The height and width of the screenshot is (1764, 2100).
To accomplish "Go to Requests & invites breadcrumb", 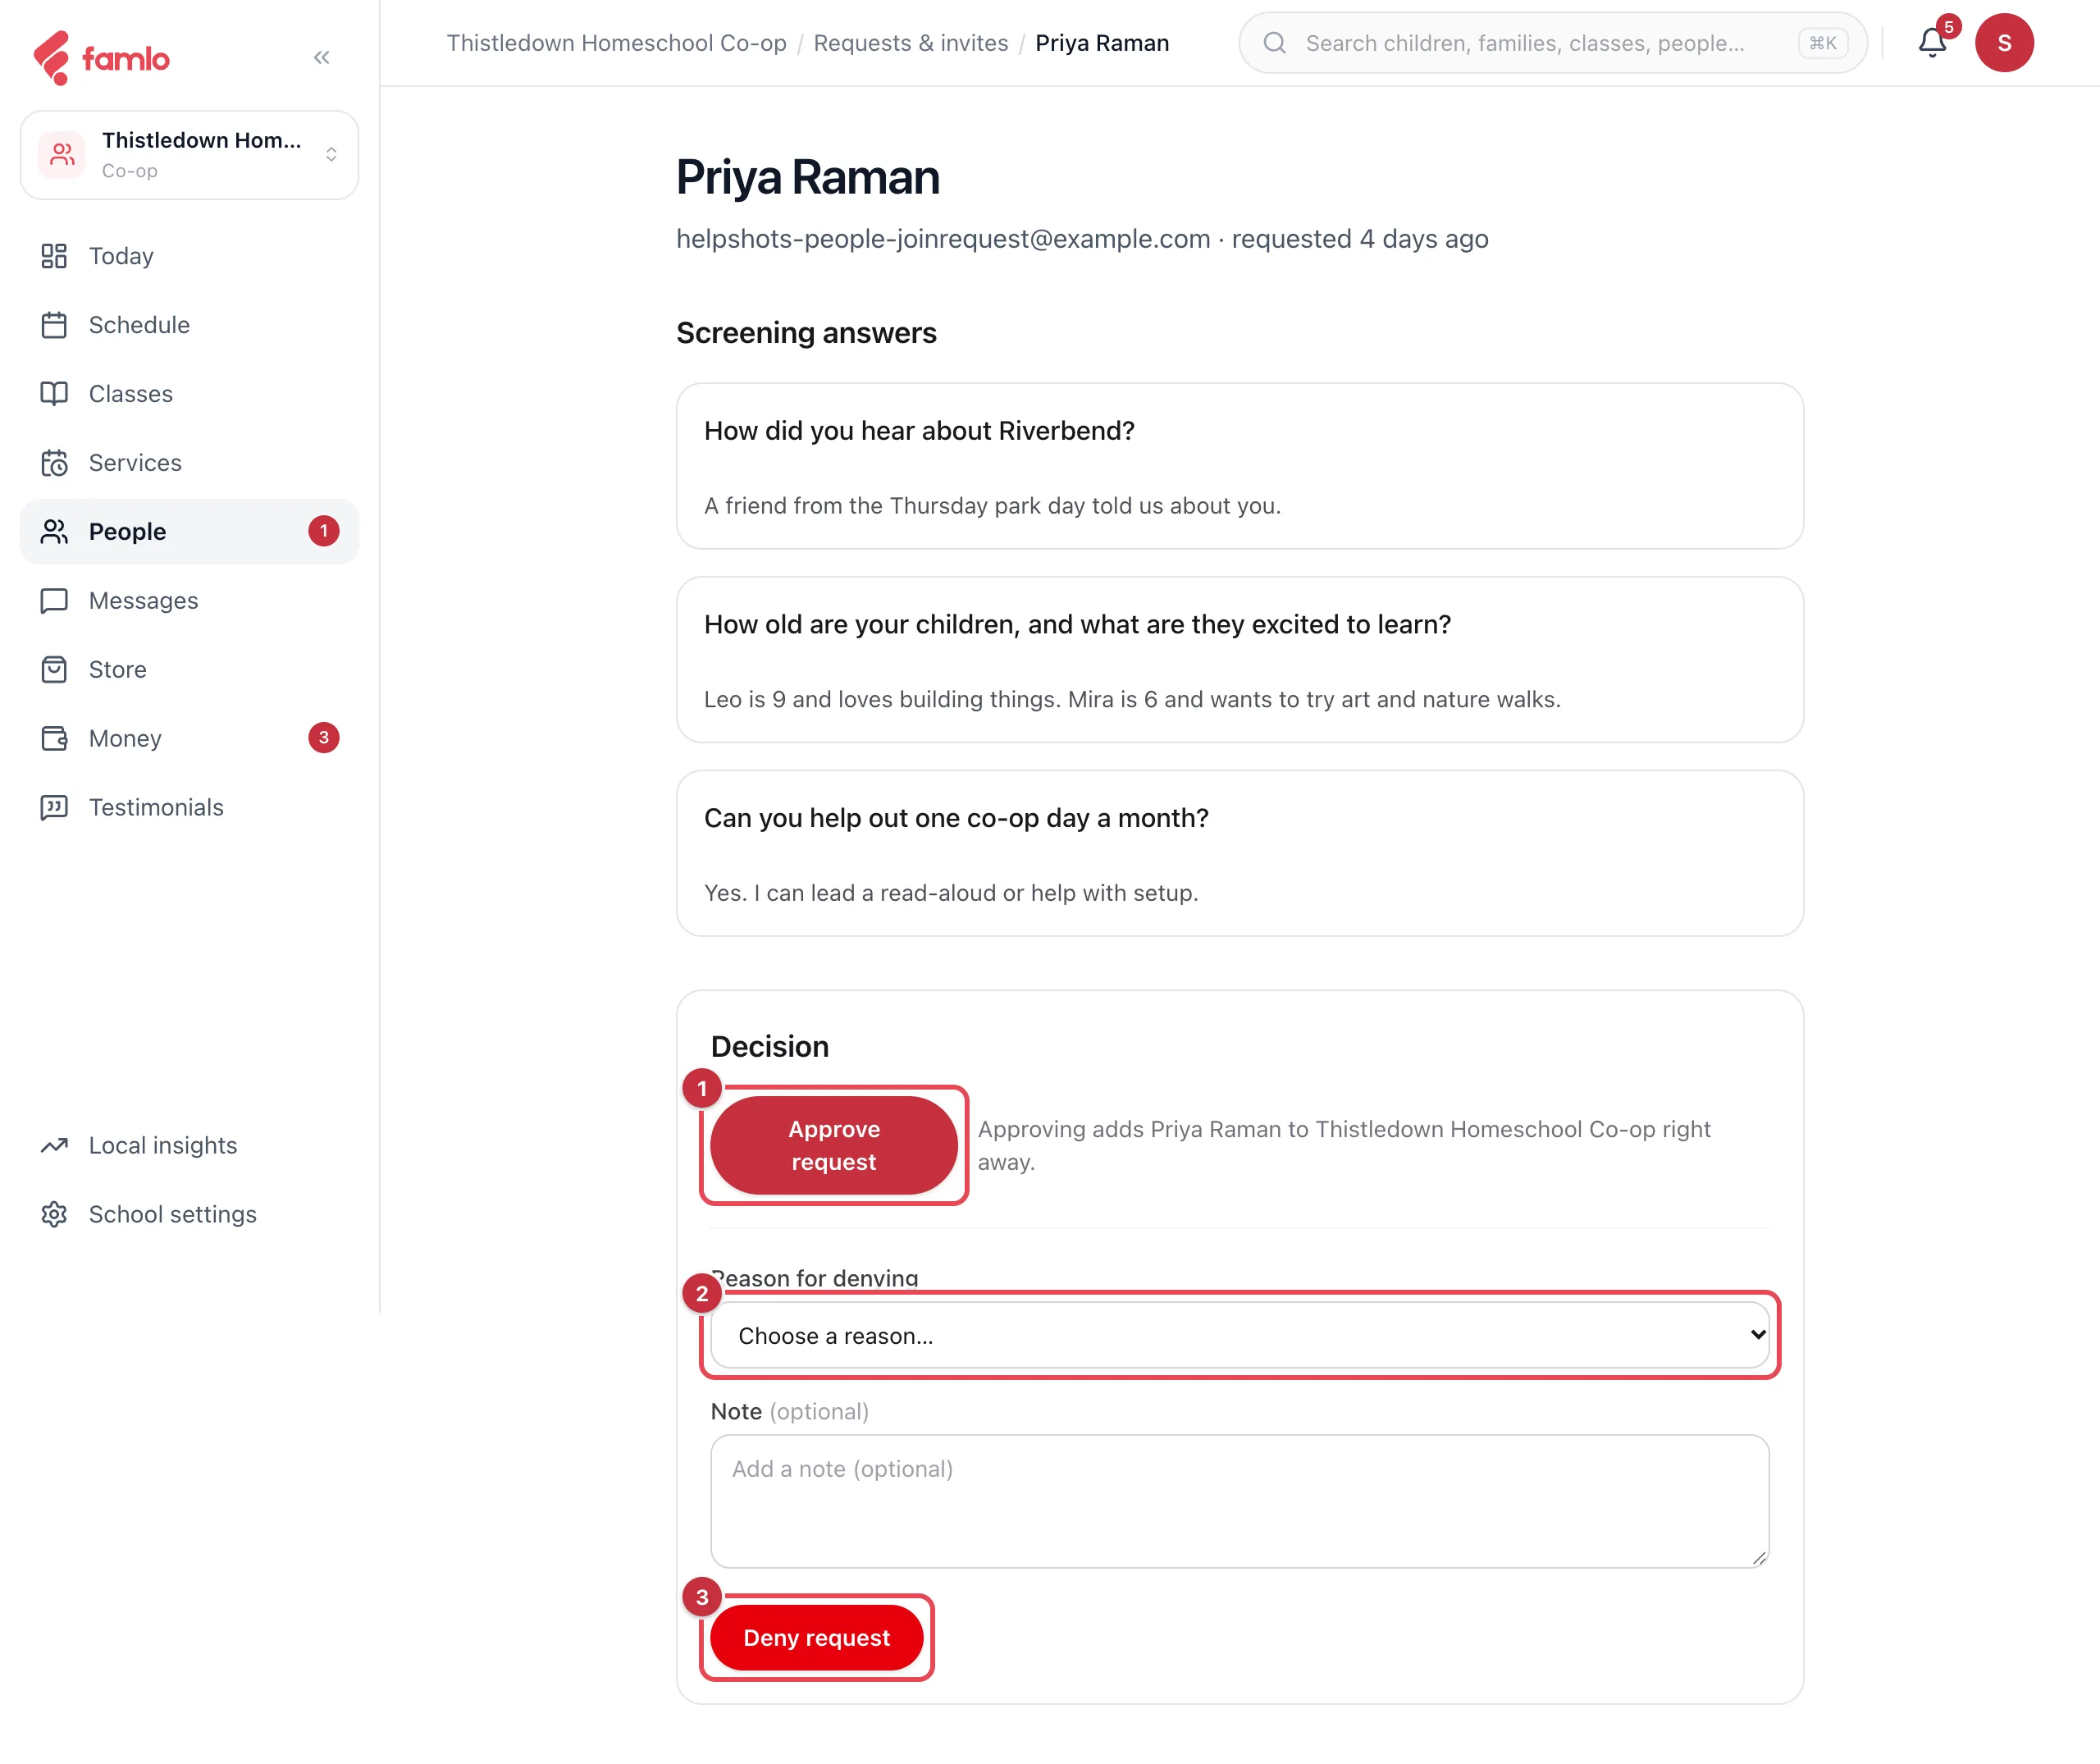I will [x=911, y=43].
